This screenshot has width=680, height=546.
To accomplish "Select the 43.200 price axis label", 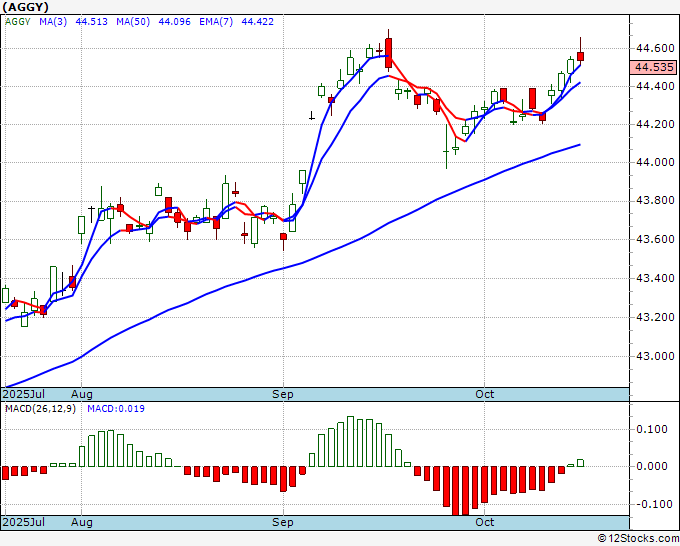I will click(x=655, y=317).
